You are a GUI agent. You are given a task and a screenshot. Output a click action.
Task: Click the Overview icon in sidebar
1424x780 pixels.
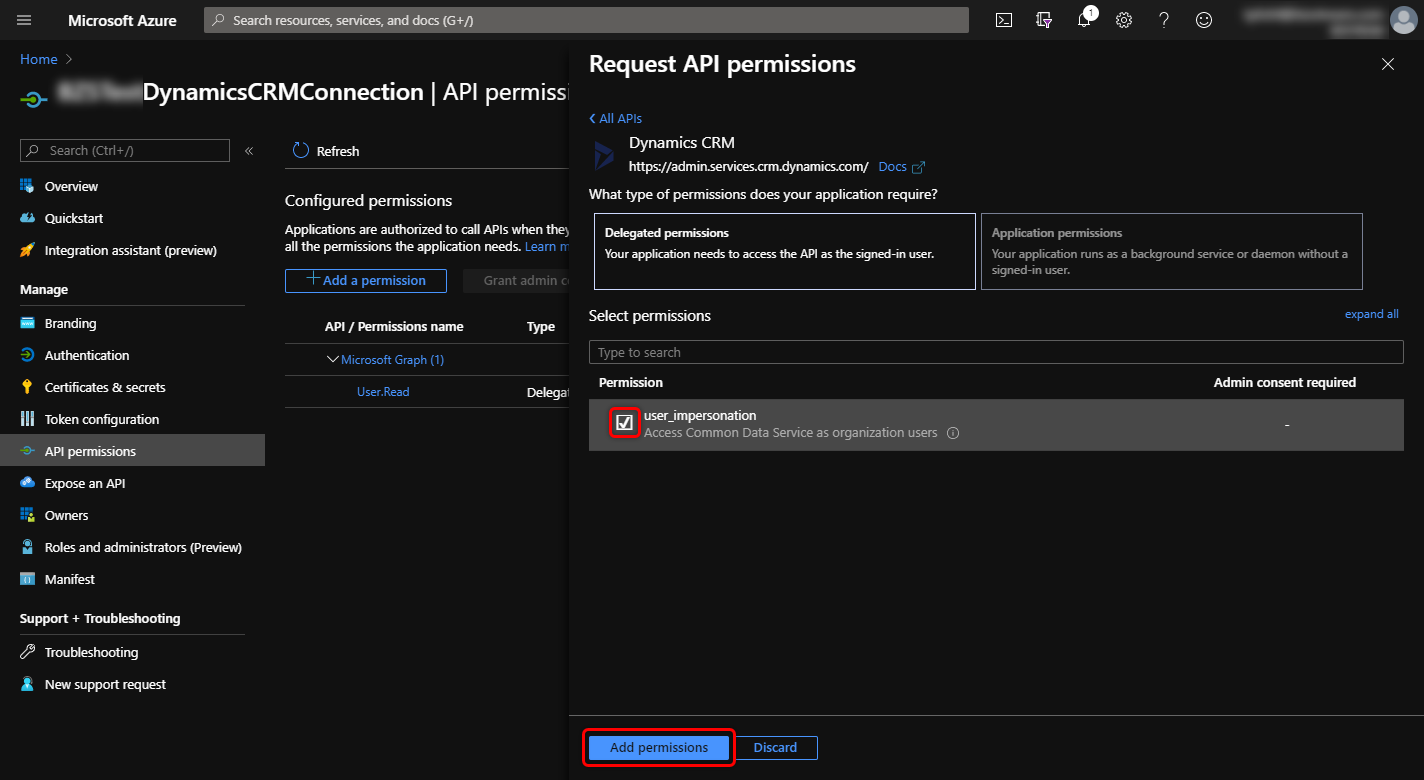click(27, 186)
